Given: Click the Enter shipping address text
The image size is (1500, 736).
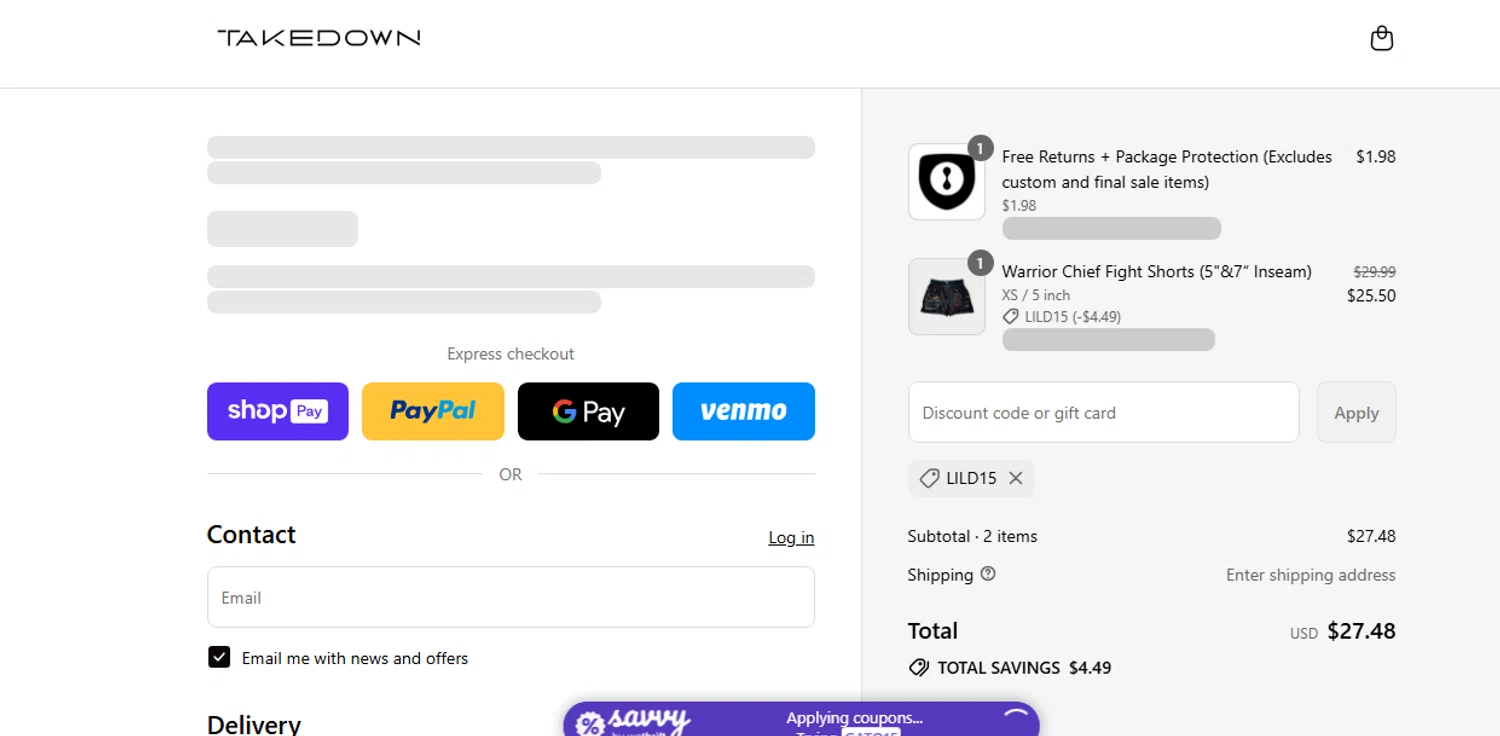Looking at the screenshot, I should click(x=1311, y=575).
